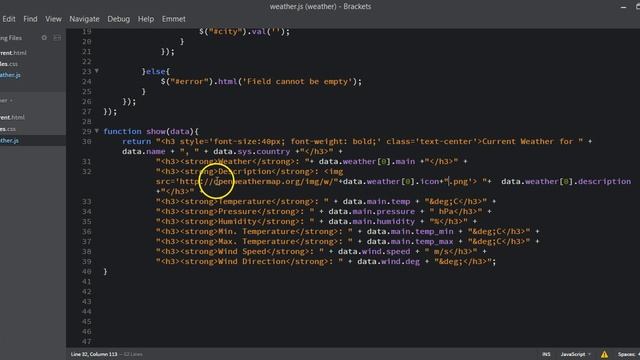
Task: Open the View menu
Action: [x=53, y=19]
